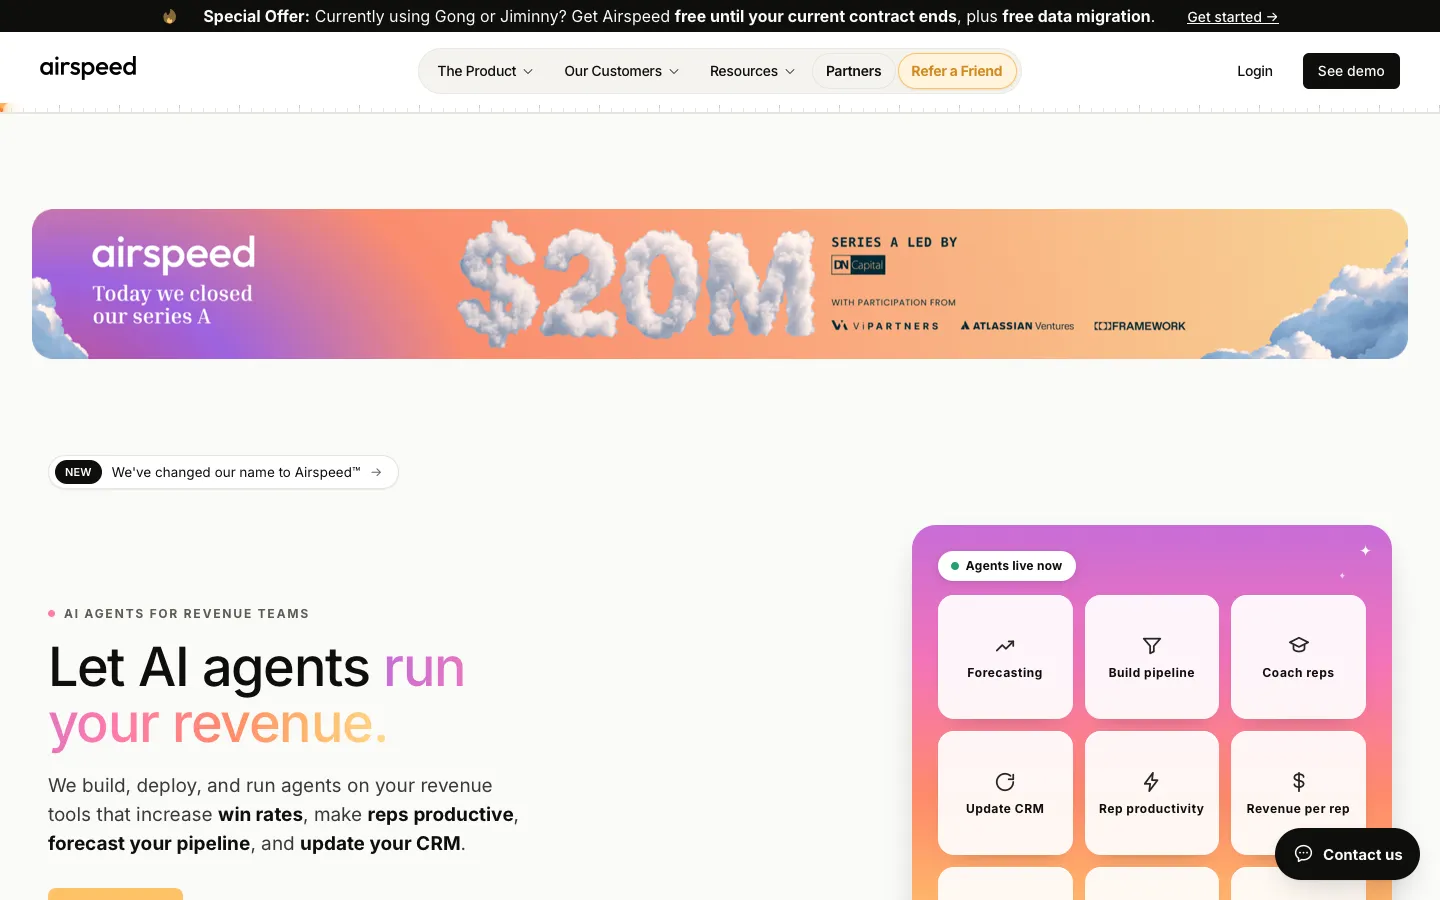
Task: Click the 'Today we closed our series A' banner text
Action: click(x=173, y=305)
